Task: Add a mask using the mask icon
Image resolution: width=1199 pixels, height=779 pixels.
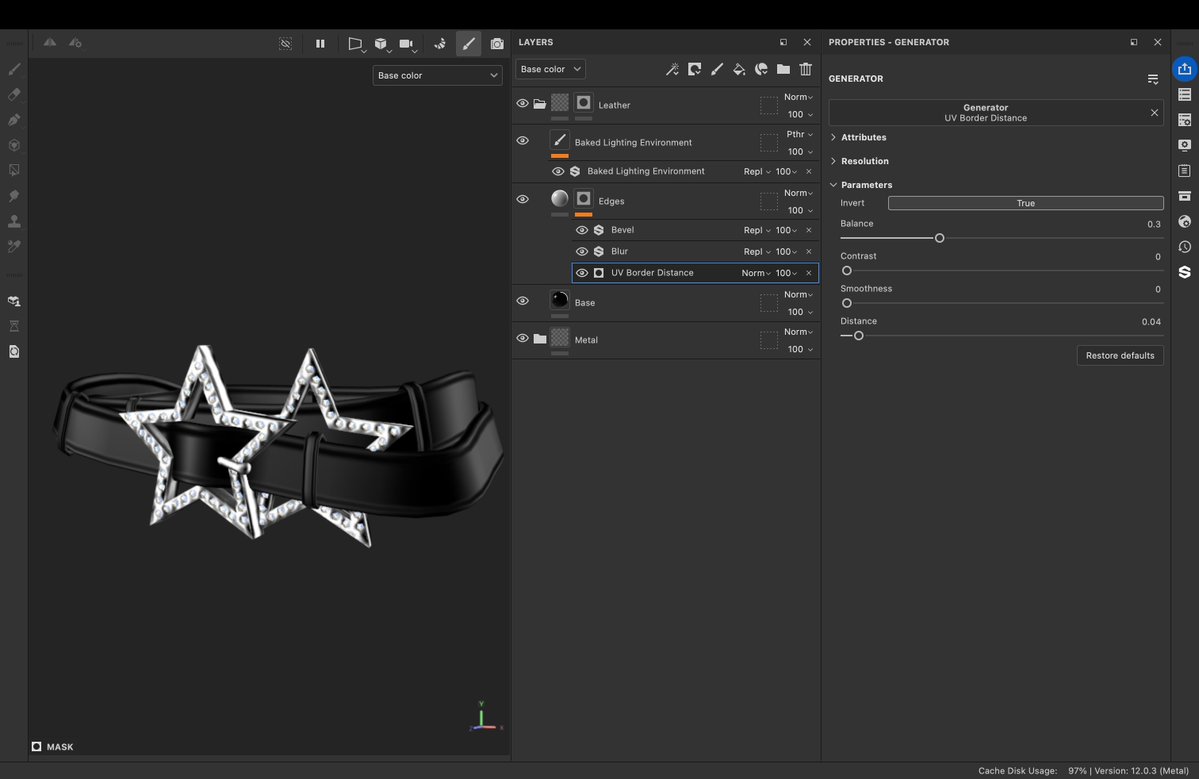Action: 694,70
